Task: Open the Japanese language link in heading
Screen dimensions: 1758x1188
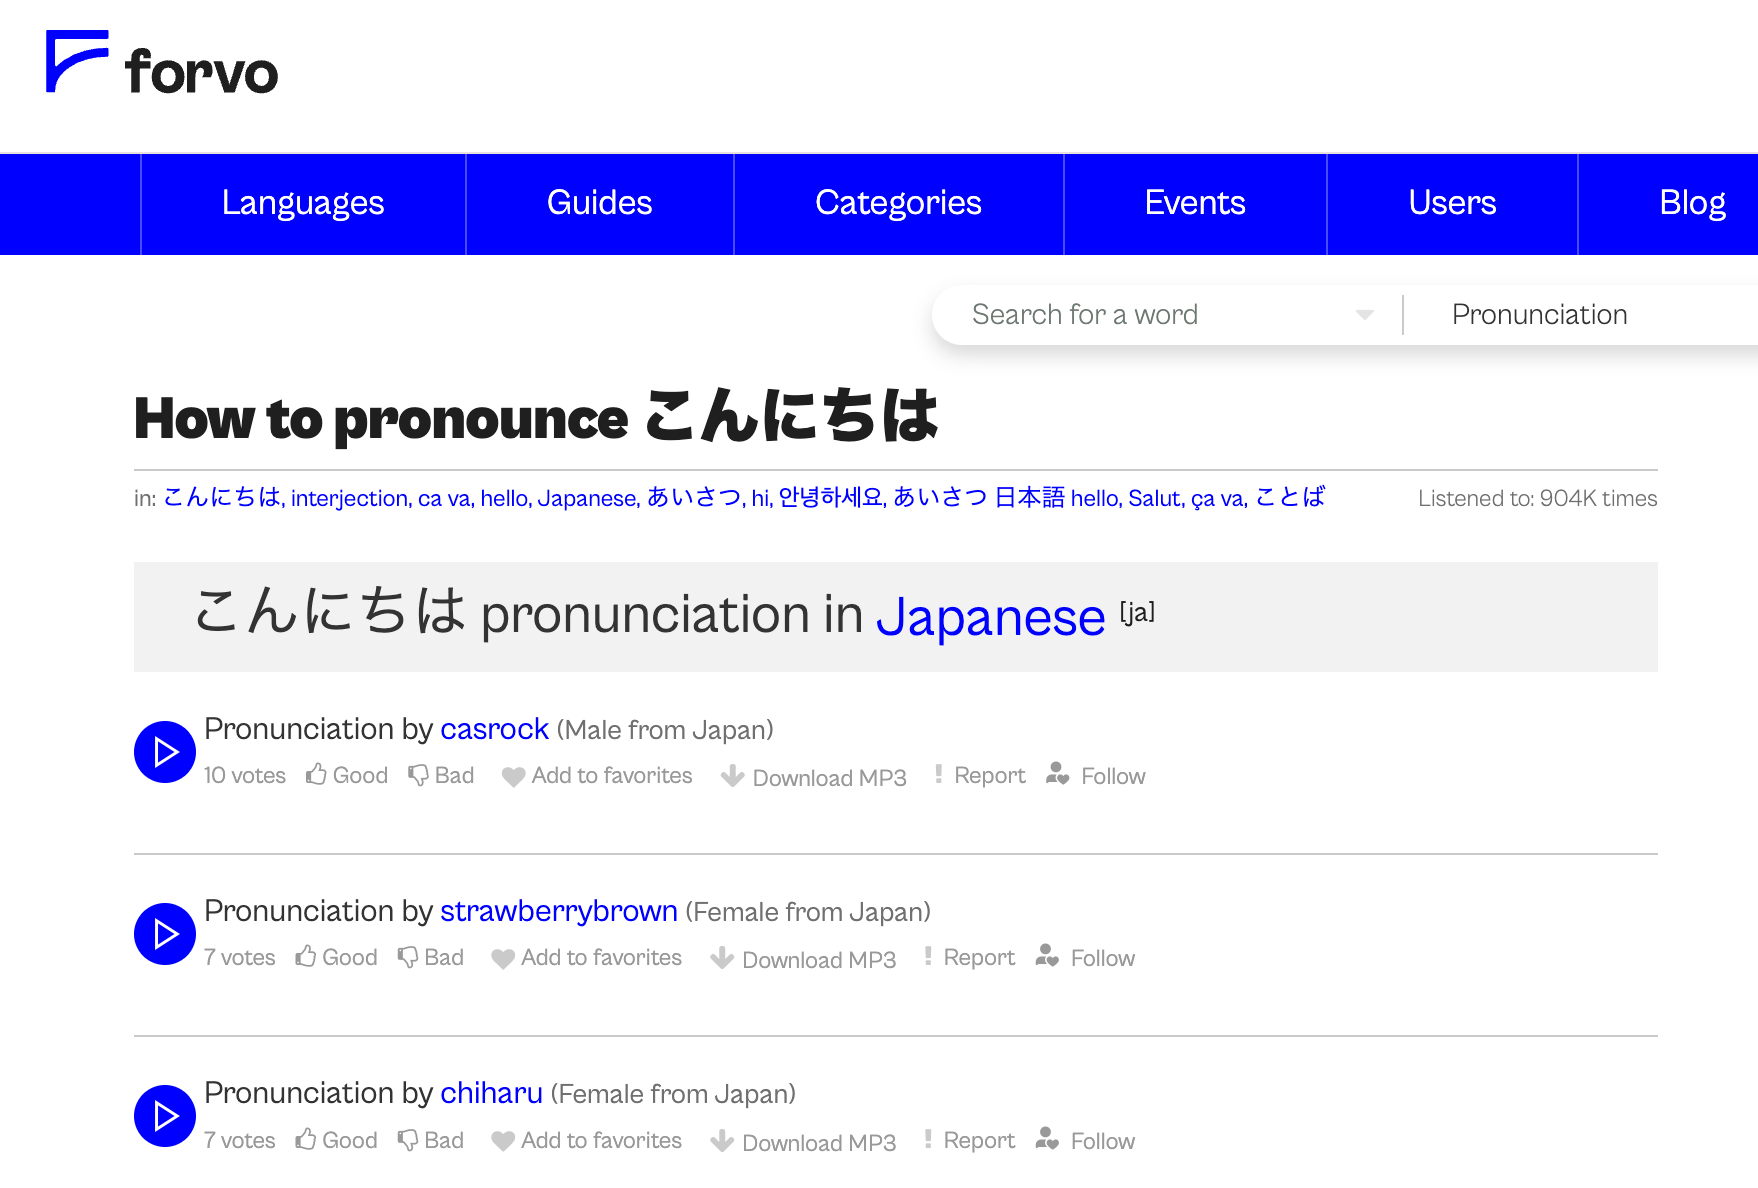Action: click(990, 617)
